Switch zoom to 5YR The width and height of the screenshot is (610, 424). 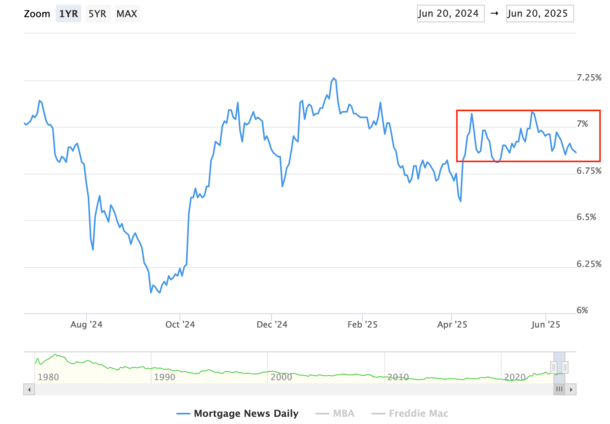pos(97,14)
